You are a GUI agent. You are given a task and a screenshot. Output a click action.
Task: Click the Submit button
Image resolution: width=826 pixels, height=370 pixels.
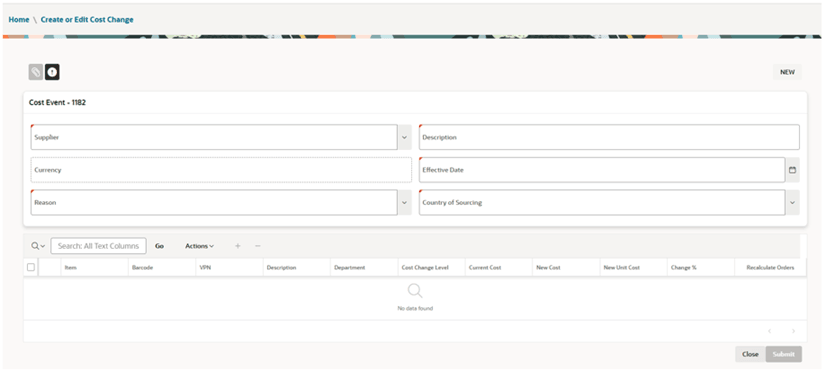point(784,354)
